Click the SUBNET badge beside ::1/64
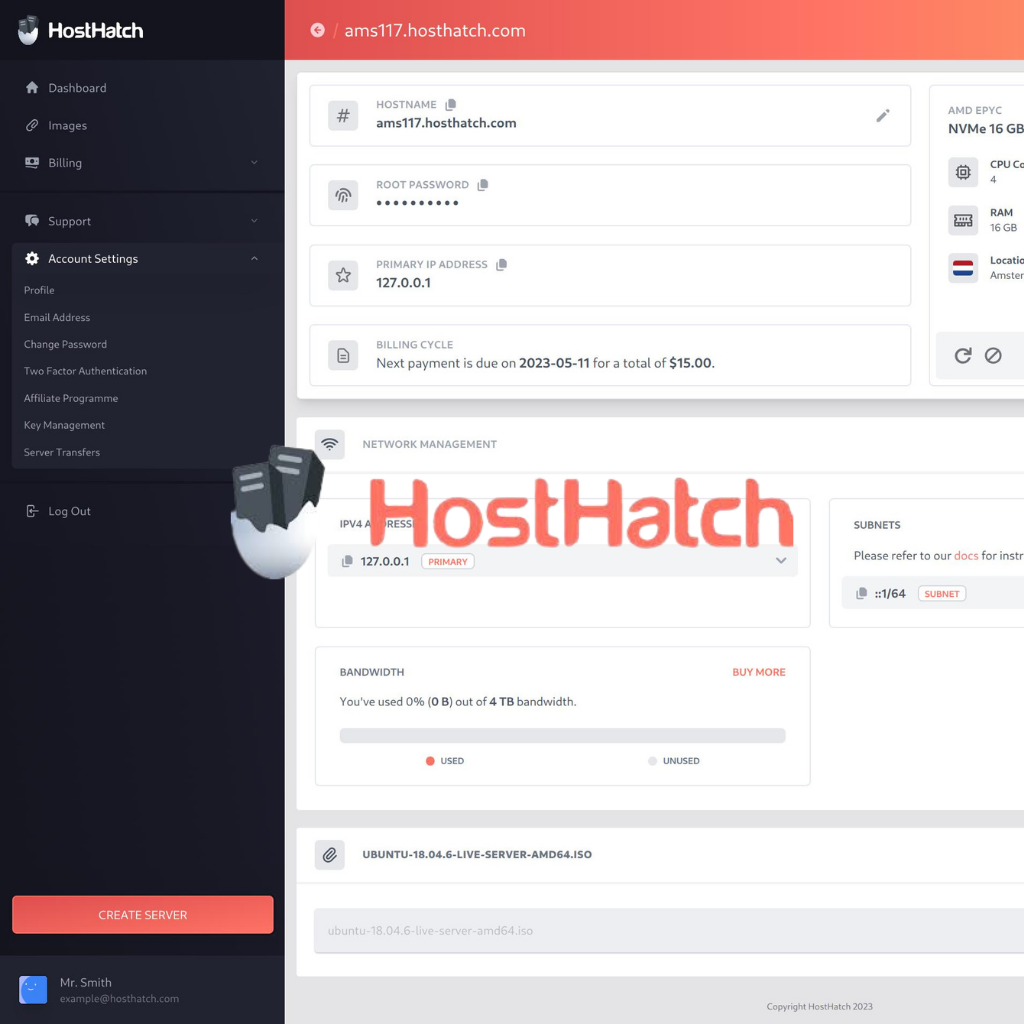Screen dimensions: 1024x1024 (942, 594)
